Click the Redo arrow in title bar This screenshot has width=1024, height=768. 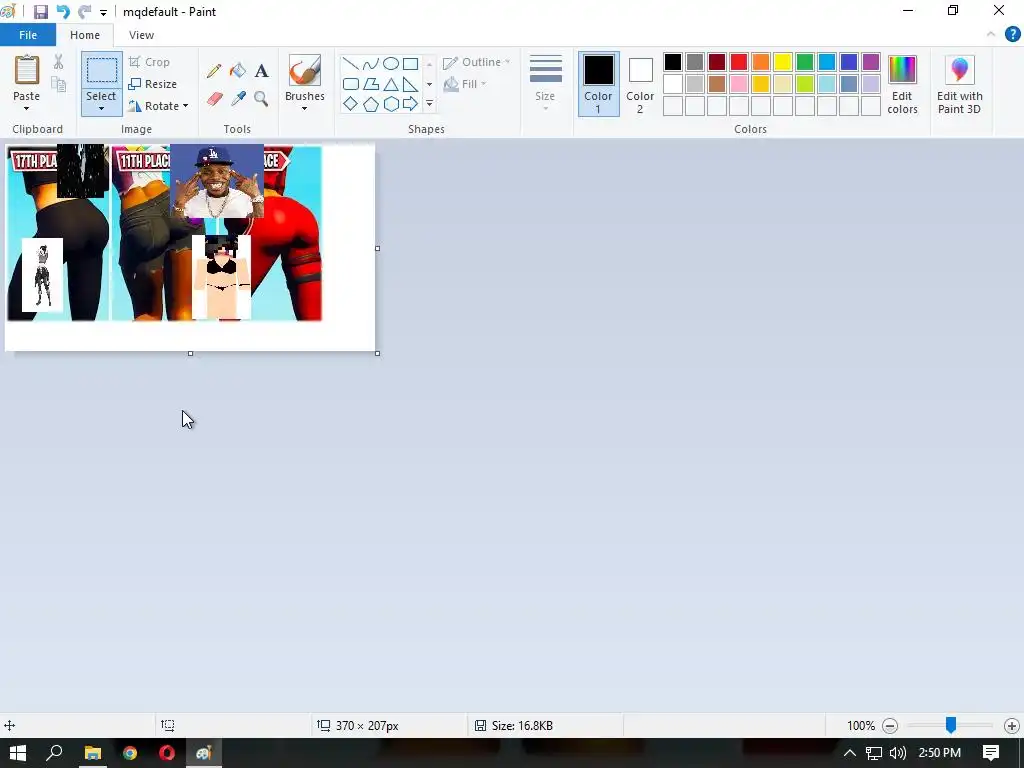coord(84,12)
